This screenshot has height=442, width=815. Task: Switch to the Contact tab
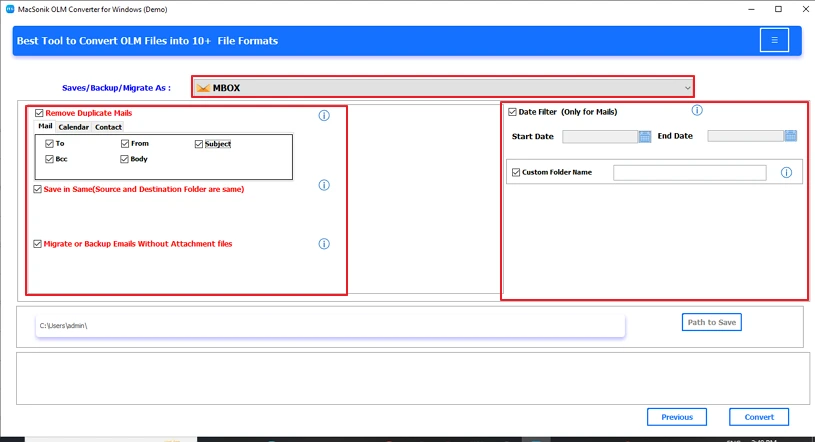pos(108,127)
